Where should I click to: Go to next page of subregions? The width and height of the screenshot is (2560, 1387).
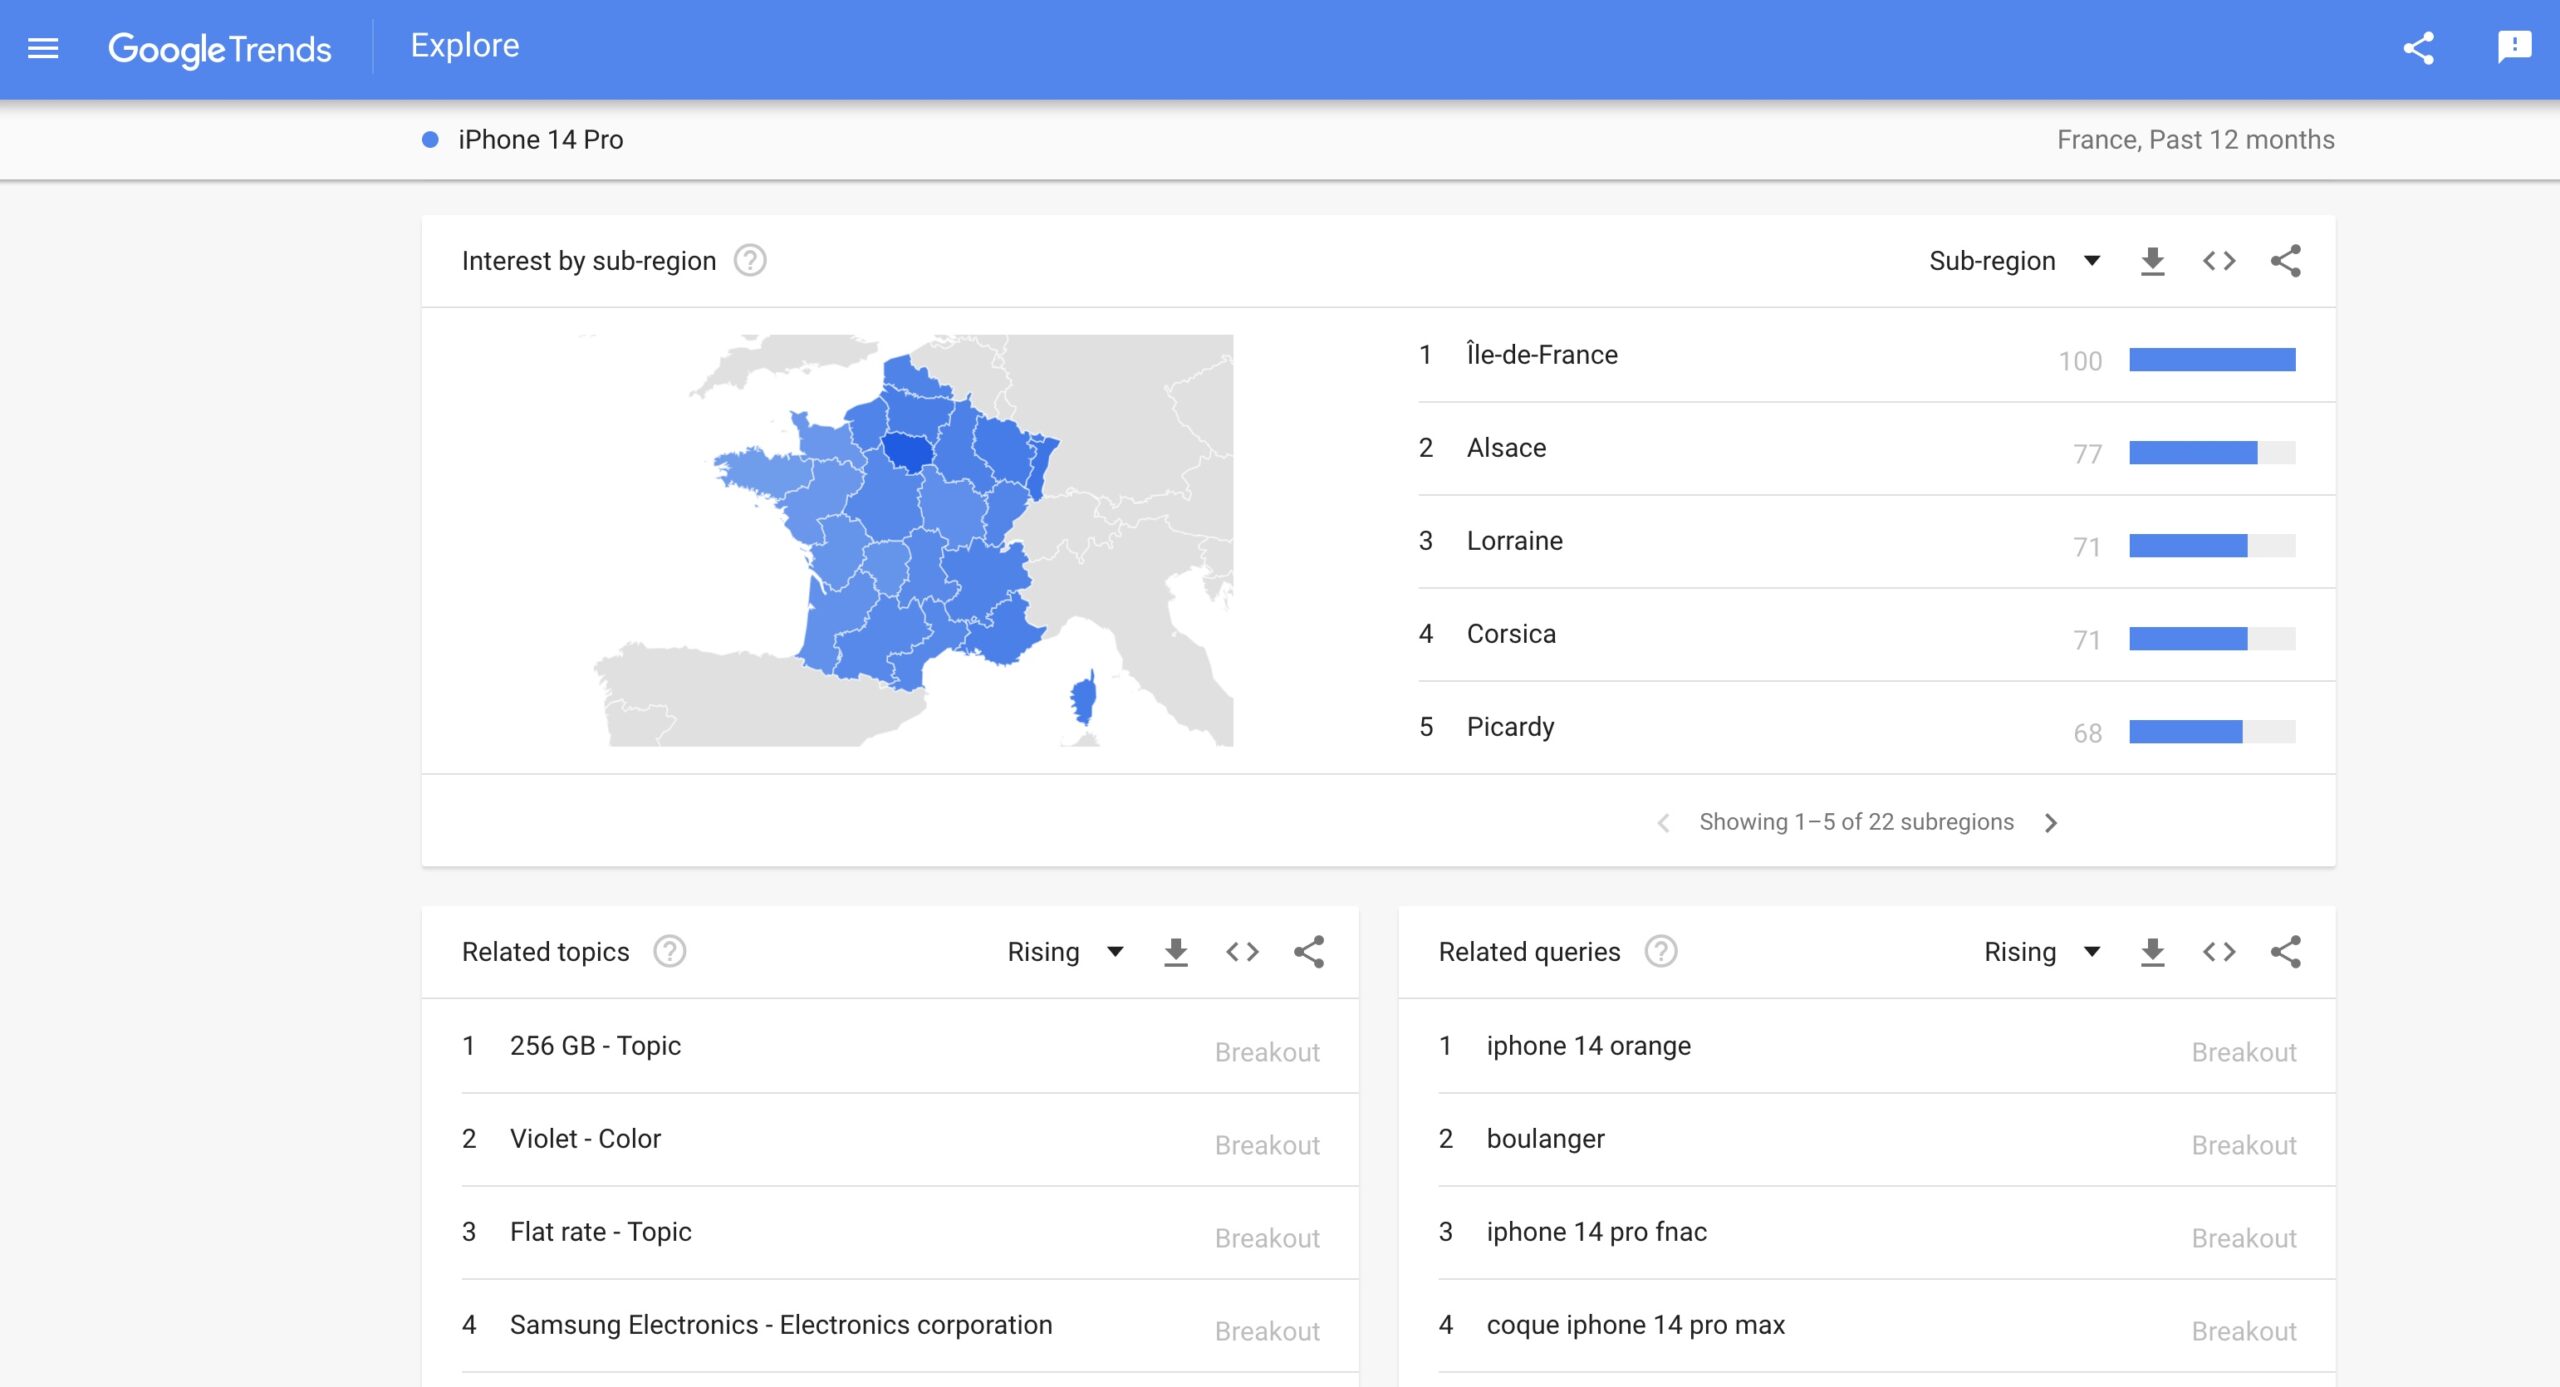point(2051,823)
